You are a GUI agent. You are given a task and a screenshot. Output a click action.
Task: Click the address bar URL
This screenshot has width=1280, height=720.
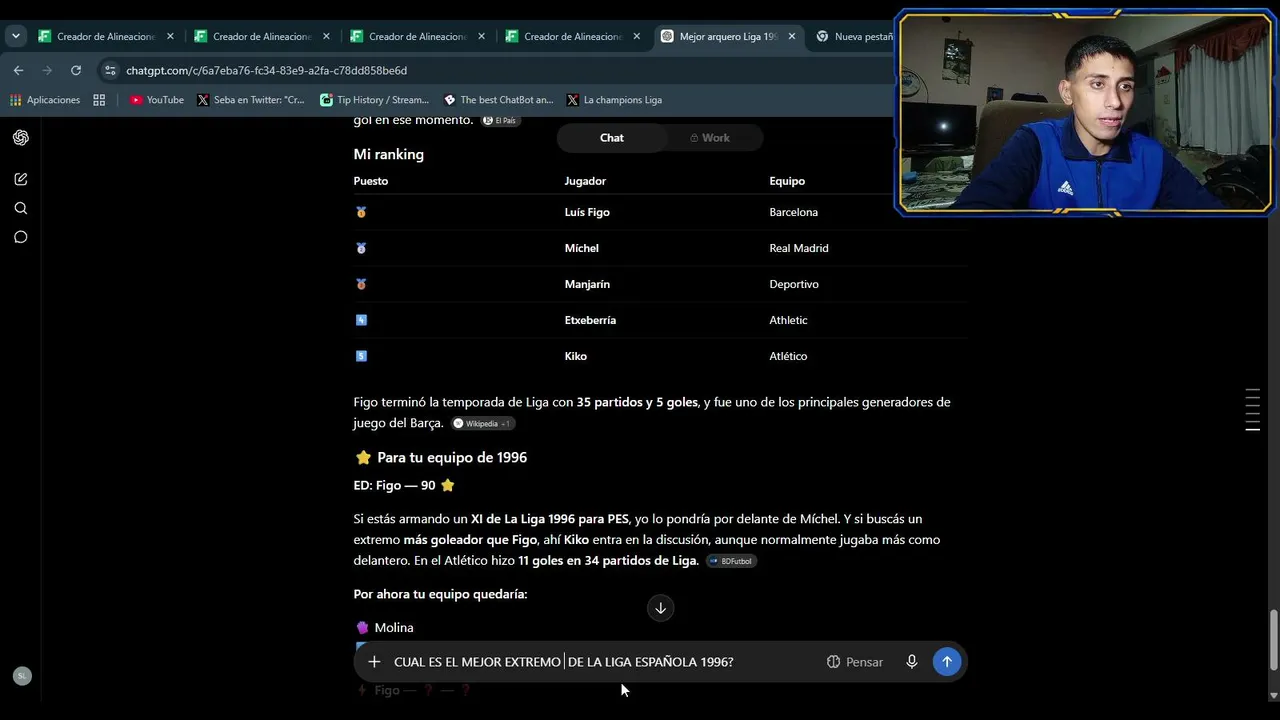[266, 71]
